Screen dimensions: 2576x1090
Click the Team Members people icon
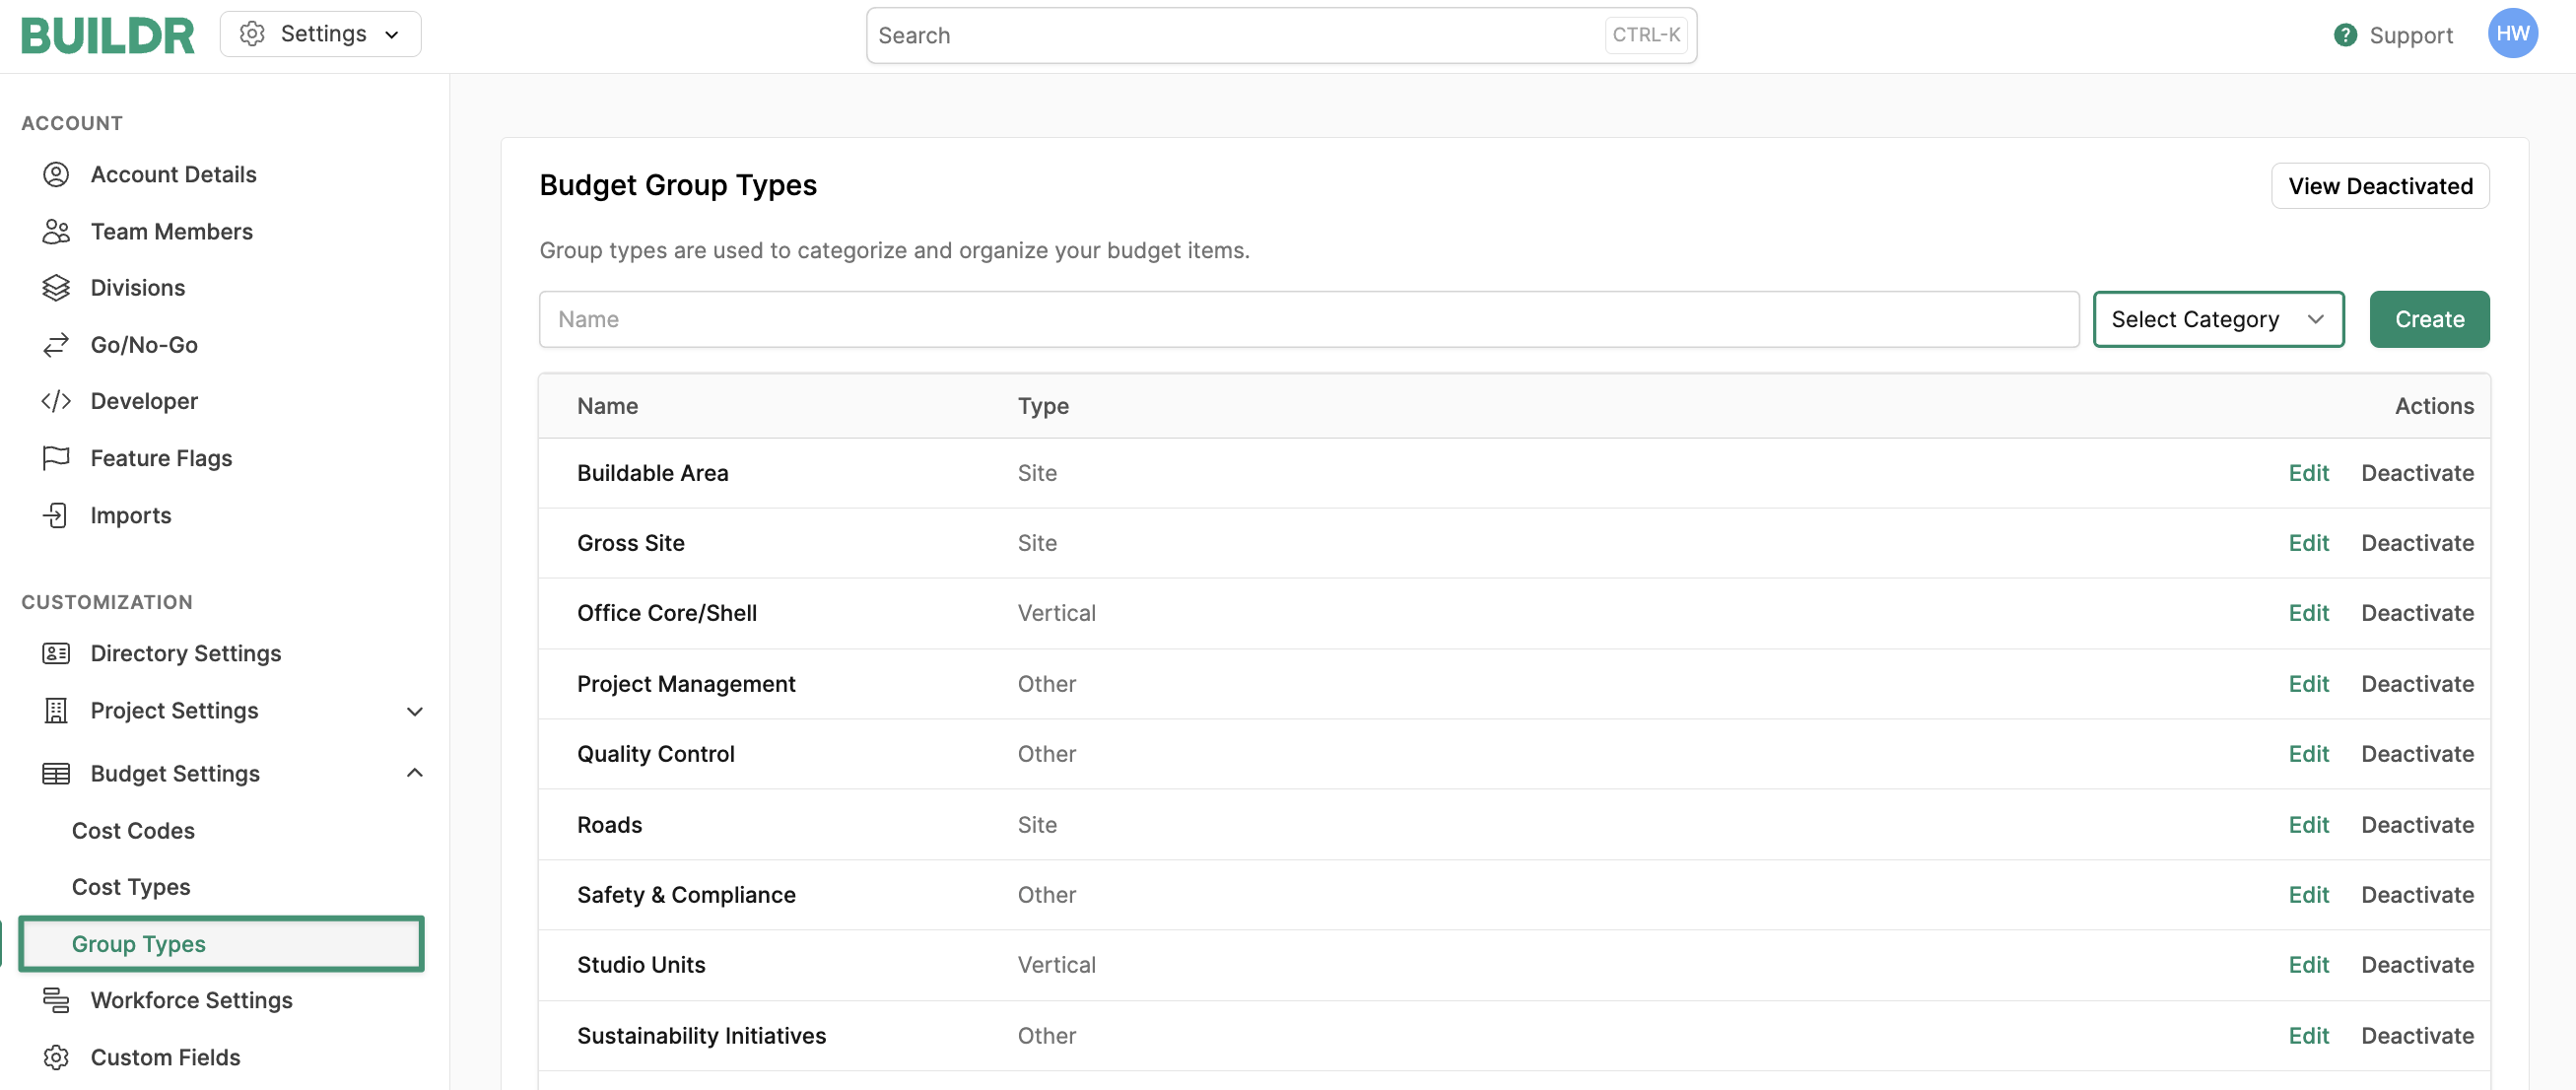click(x=56, y=232)
